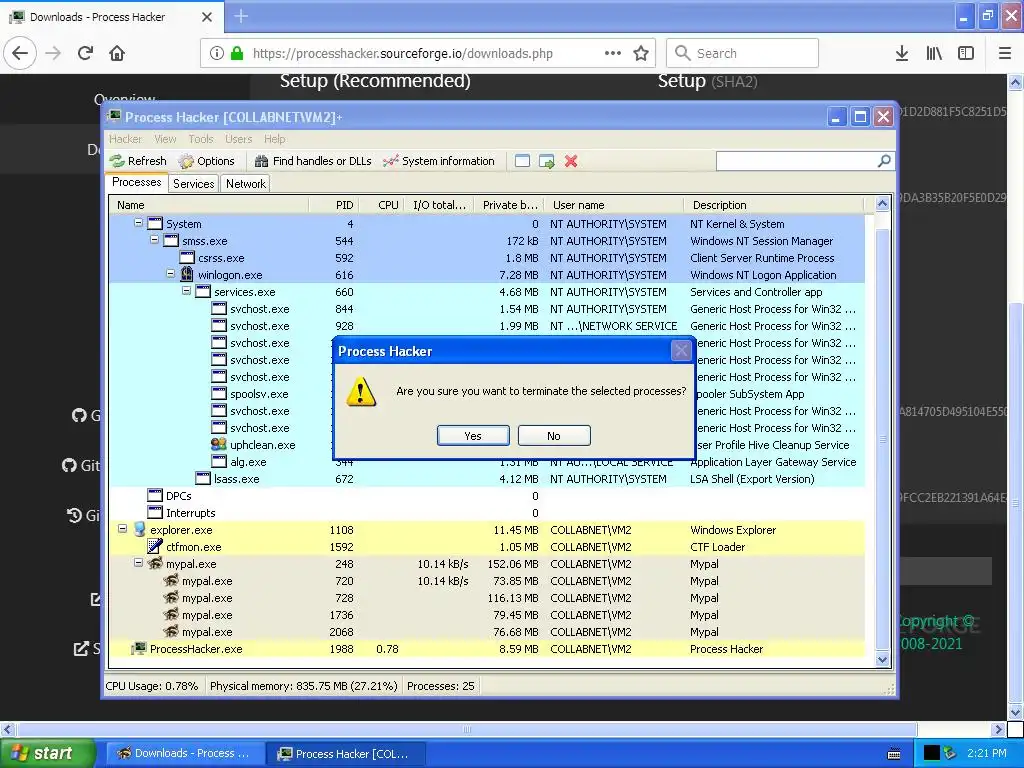1024x768 pixels.
Task: Collapse the parent mypal.exe tree node
Action: [x=138, y=562]
